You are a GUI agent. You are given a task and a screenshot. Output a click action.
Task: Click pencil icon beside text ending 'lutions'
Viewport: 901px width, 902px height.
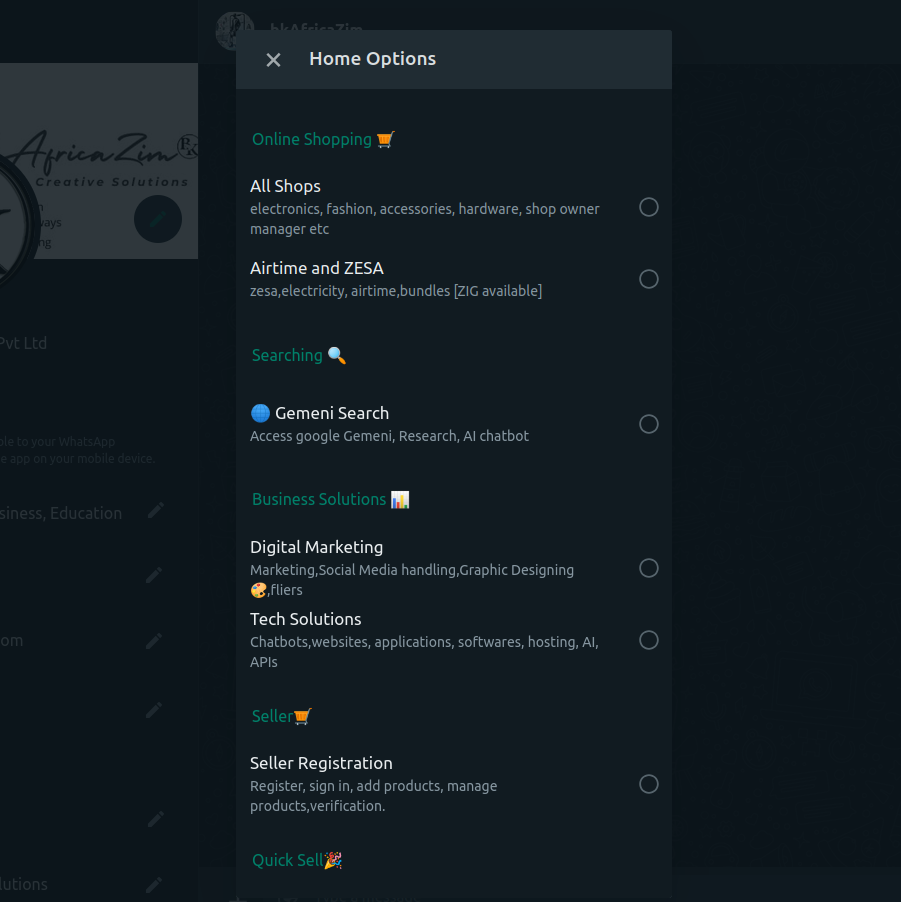(x=154, y=885)
